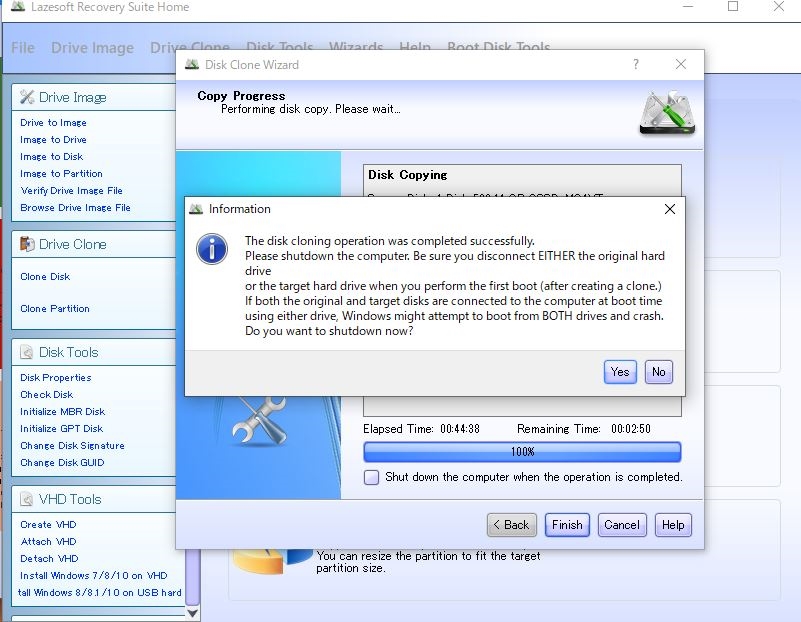Click Yes to shut down now
Screen dimensions: 801x622
point(620,372)
